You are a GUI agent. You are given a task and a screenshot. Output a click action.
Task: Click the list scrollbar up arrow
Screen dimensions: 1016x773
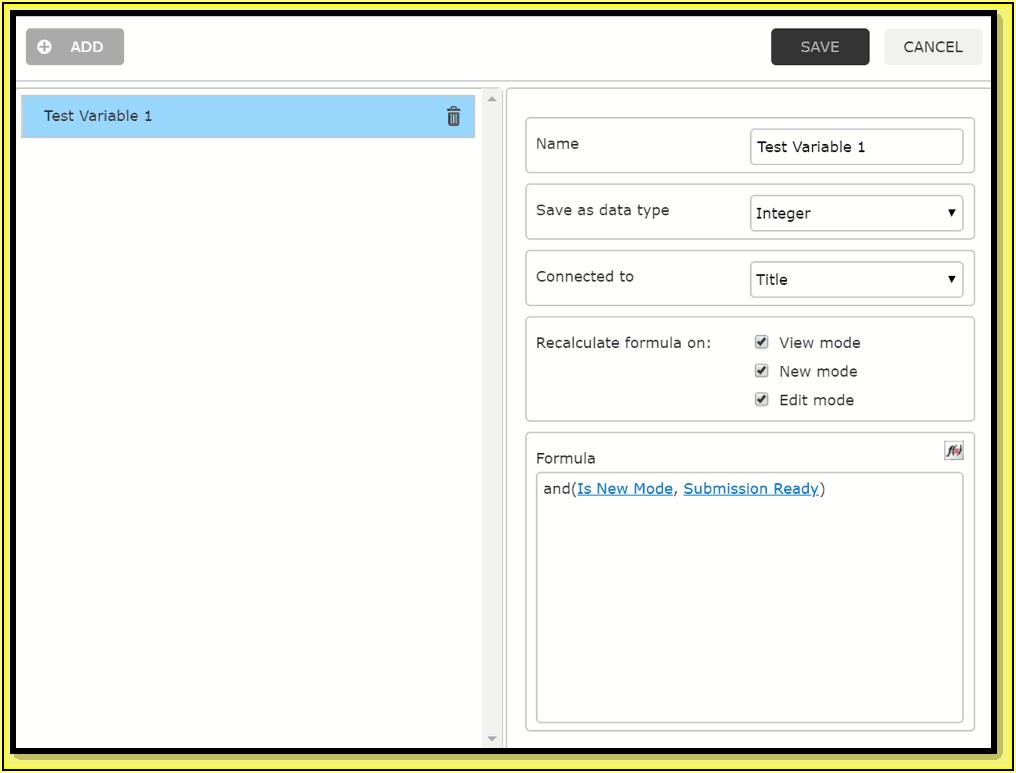pyautogui.click(x=492, y=99)
